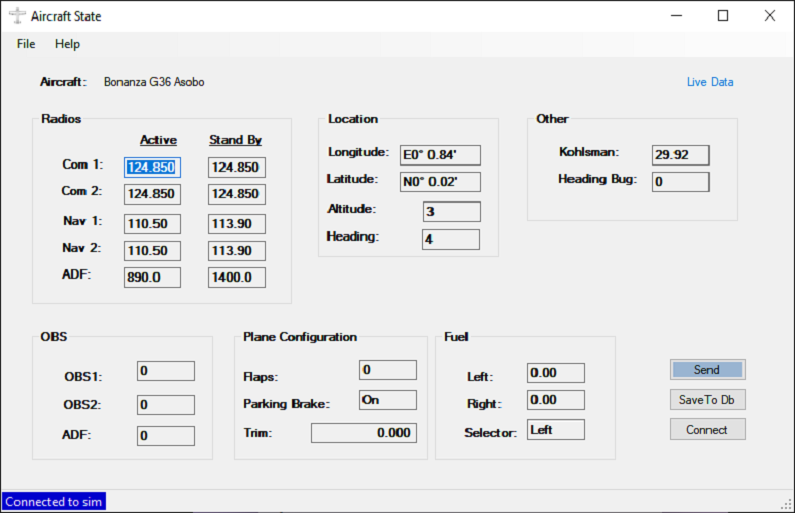Click the SaveTo Db button
The width and height of the screenshot is (795, 513).
pyautogui.click(x=707, y=399)
